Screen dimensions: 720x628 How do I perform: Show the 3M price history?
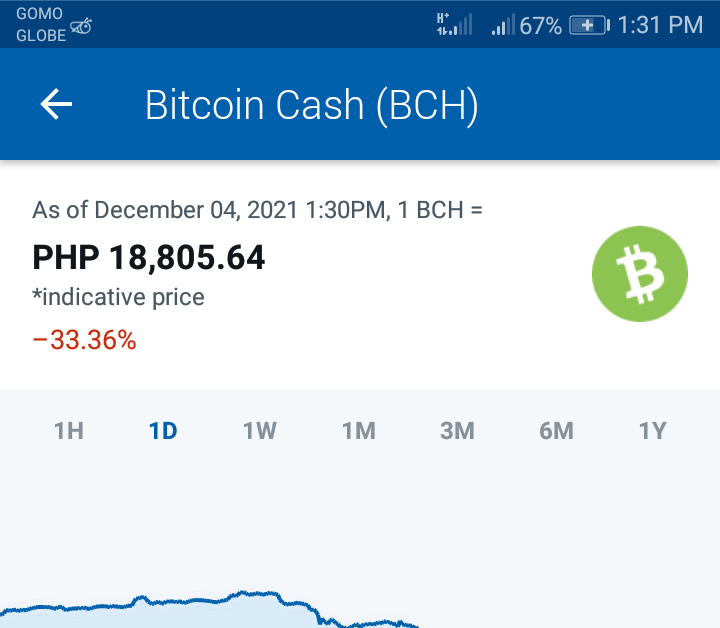pos(457,431)
